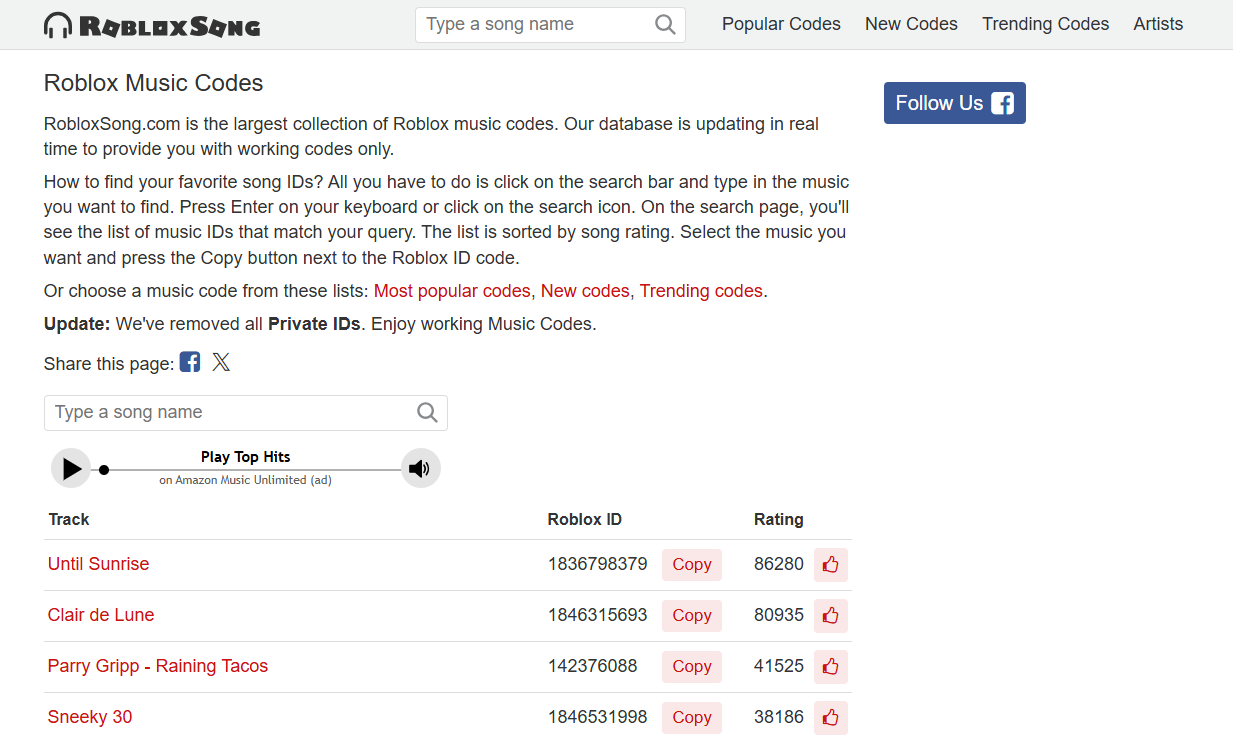Open Popular Codes in the navigation
The width and height of the screenshot is (1233, 743).
pyautogui.click(x=781, y=24)
